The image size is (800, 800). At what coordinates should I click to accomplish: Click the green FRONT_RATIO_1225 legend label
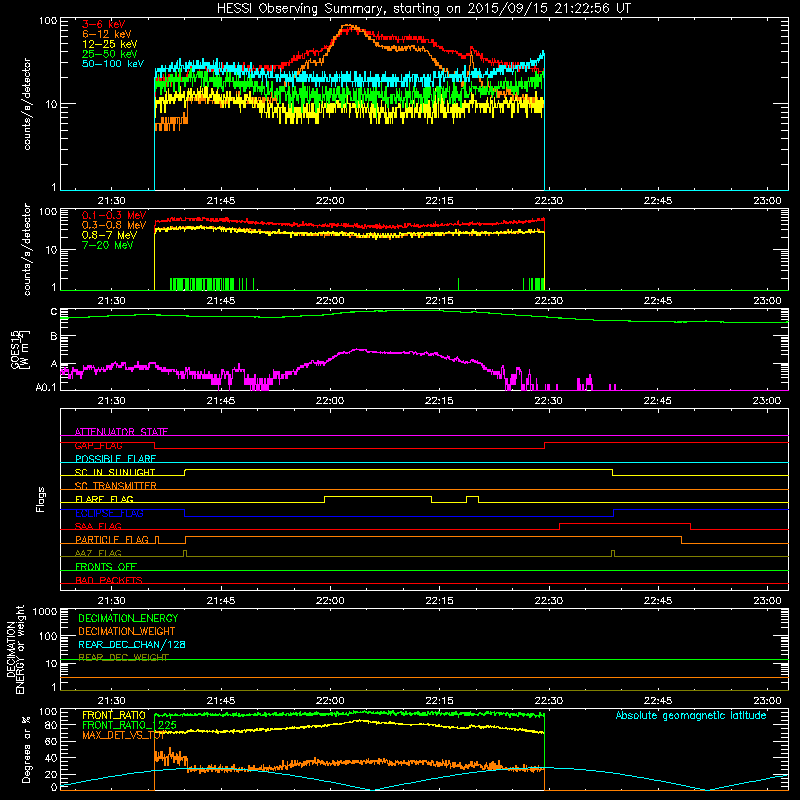pyautogui.click(x=130, y=725)
